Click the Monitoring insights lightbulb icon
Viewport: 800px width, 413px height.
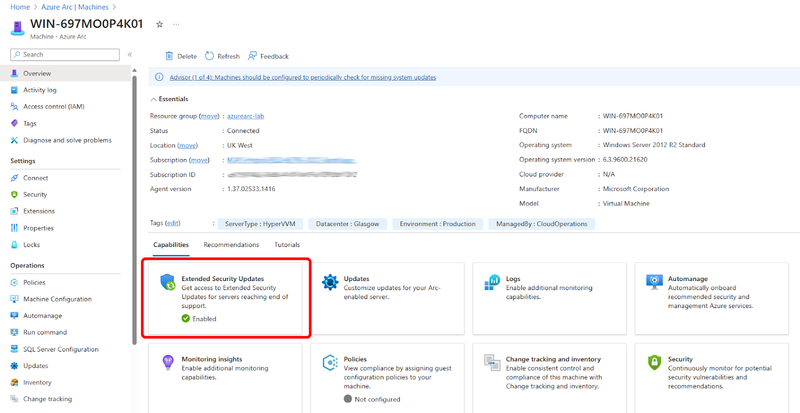pos(168,362)
